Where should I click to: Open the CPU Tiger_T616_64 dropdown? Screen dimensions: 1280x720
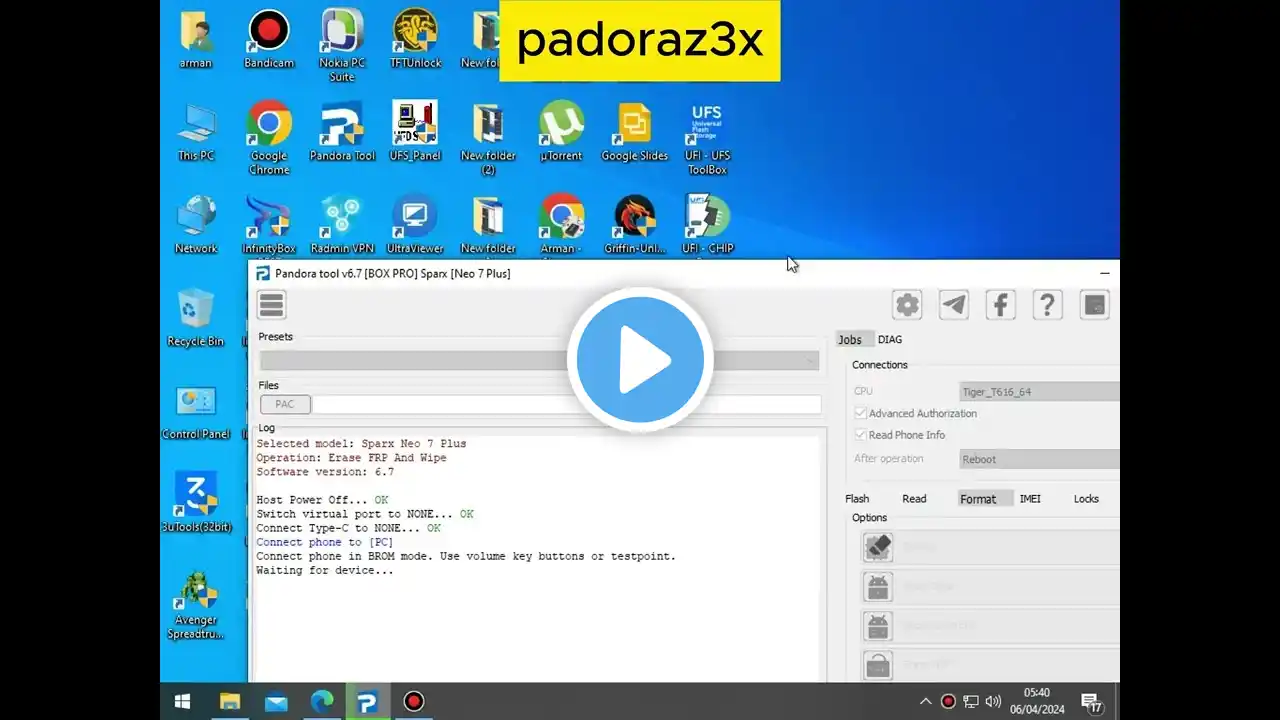pyautogui.click(x=1038, y=392)
